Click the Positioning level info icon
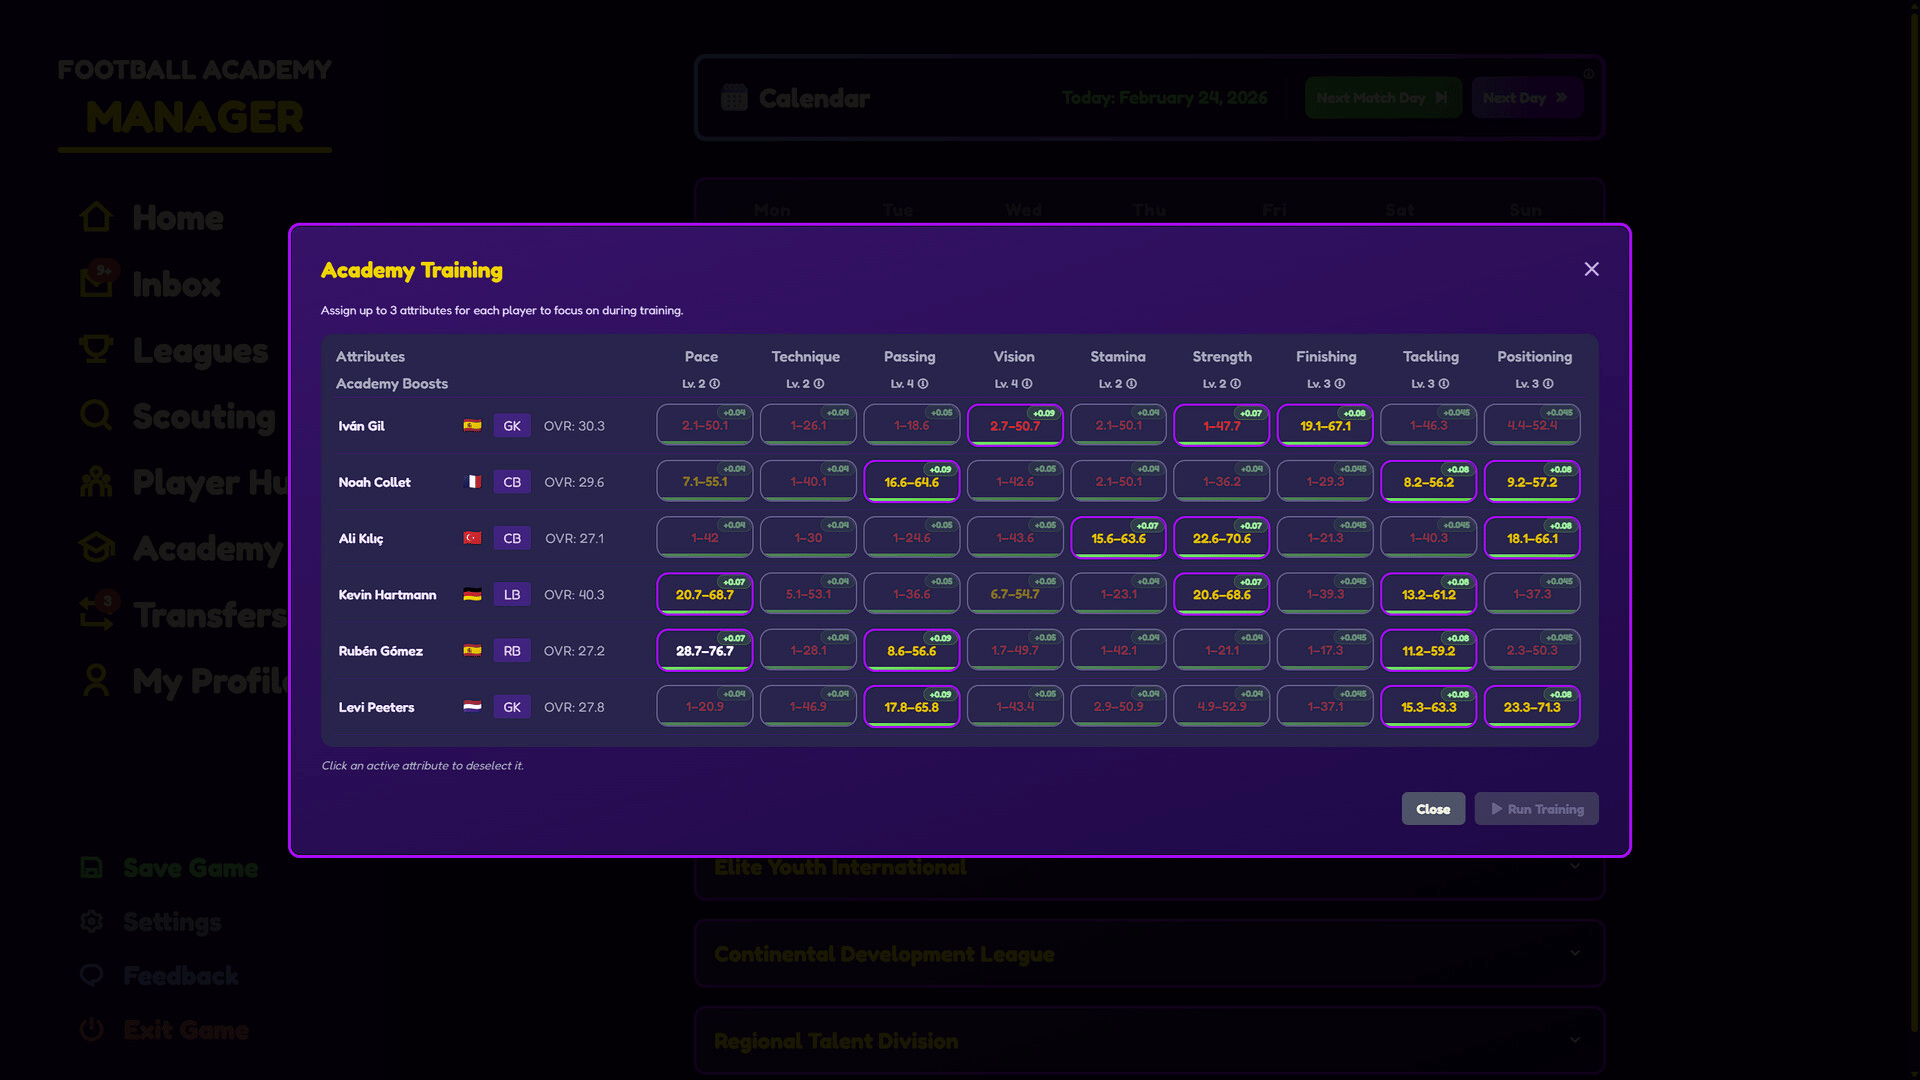Screen dimensions: 1920x1080 click(x=1548, y=384)
